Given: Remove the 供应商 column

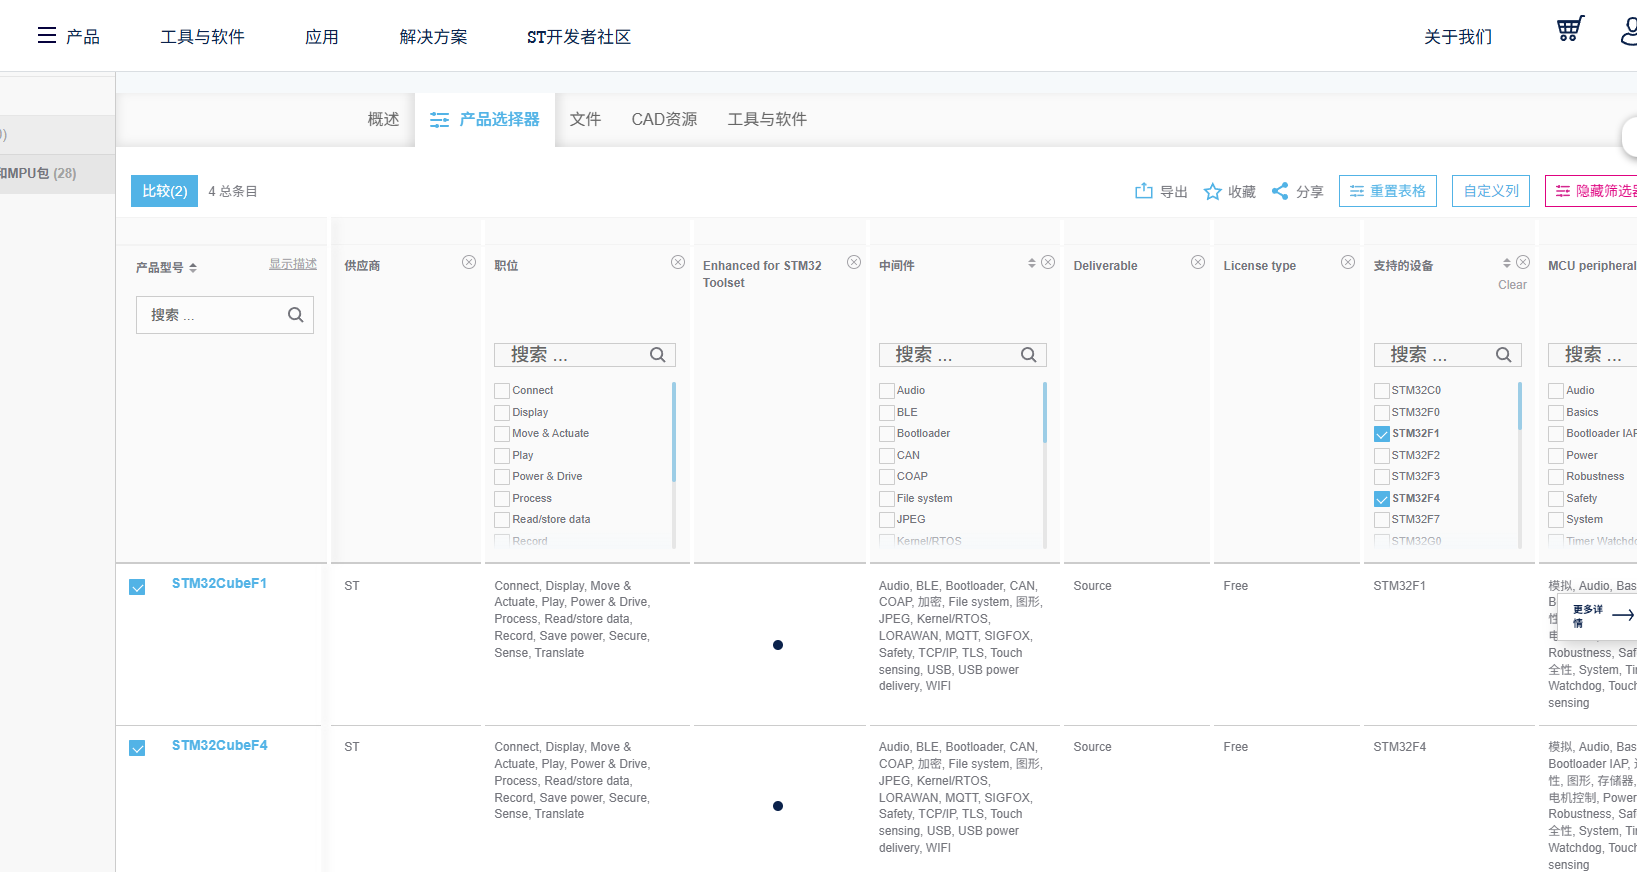Looking at the screenshot, I should pos(469,262).
